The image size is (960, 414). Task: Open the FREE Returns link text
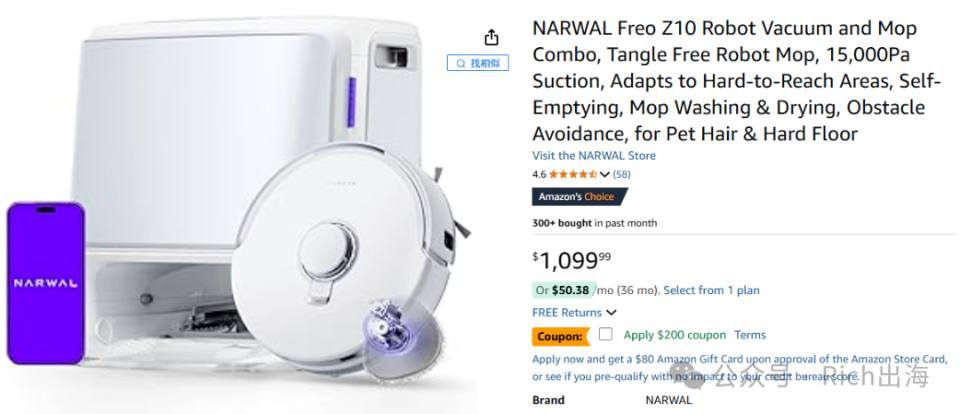coord(567,312)
